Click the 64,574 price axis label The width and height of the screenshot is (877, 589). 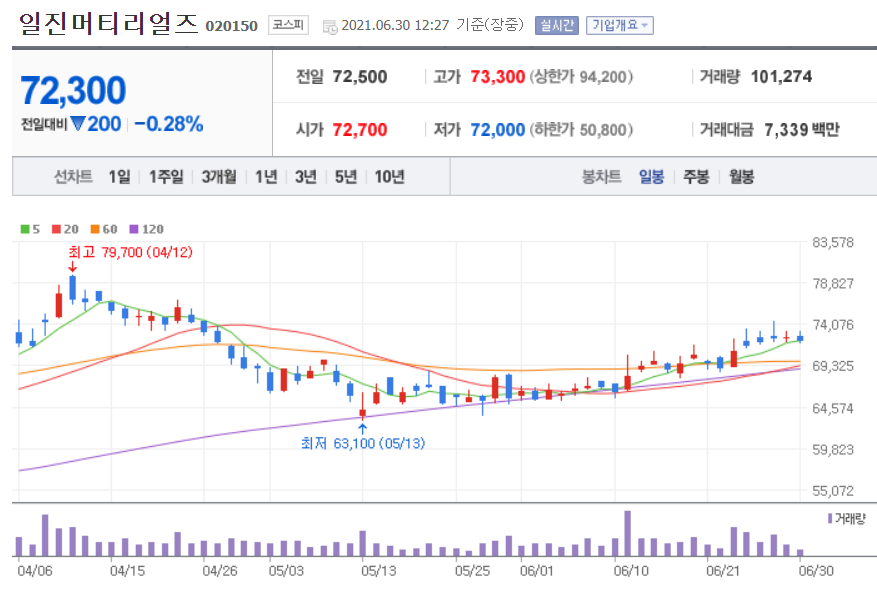[x=833, y=408]
